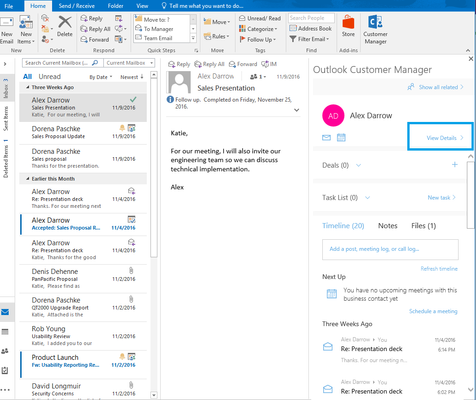Expand the folder pane arrow

tap(5, 64)
